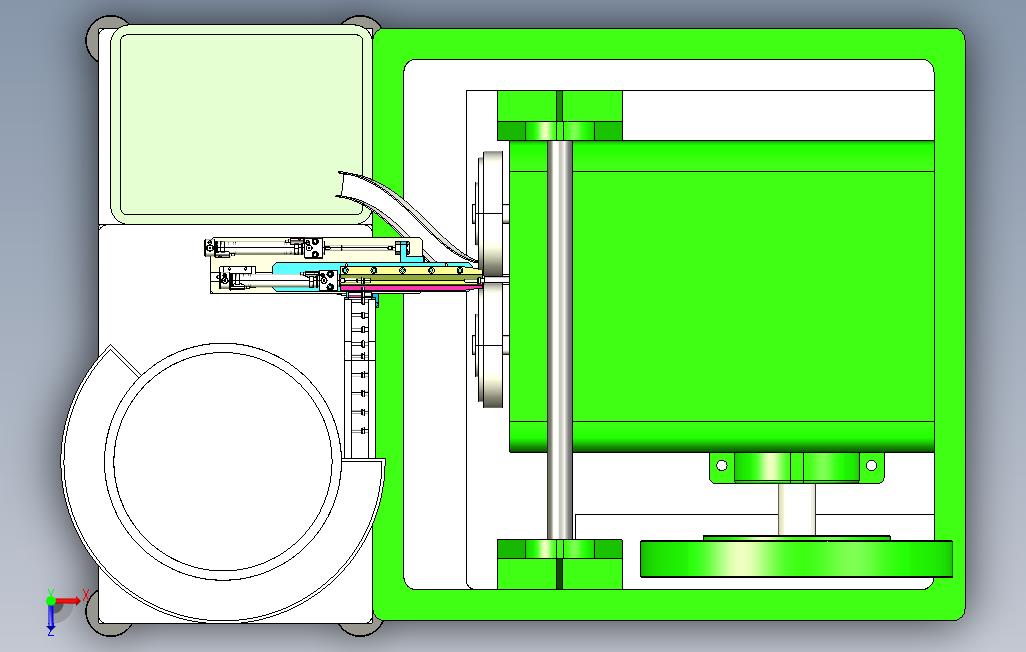Select the magenta bar of the feed mechanism

[x=412, y=287]
